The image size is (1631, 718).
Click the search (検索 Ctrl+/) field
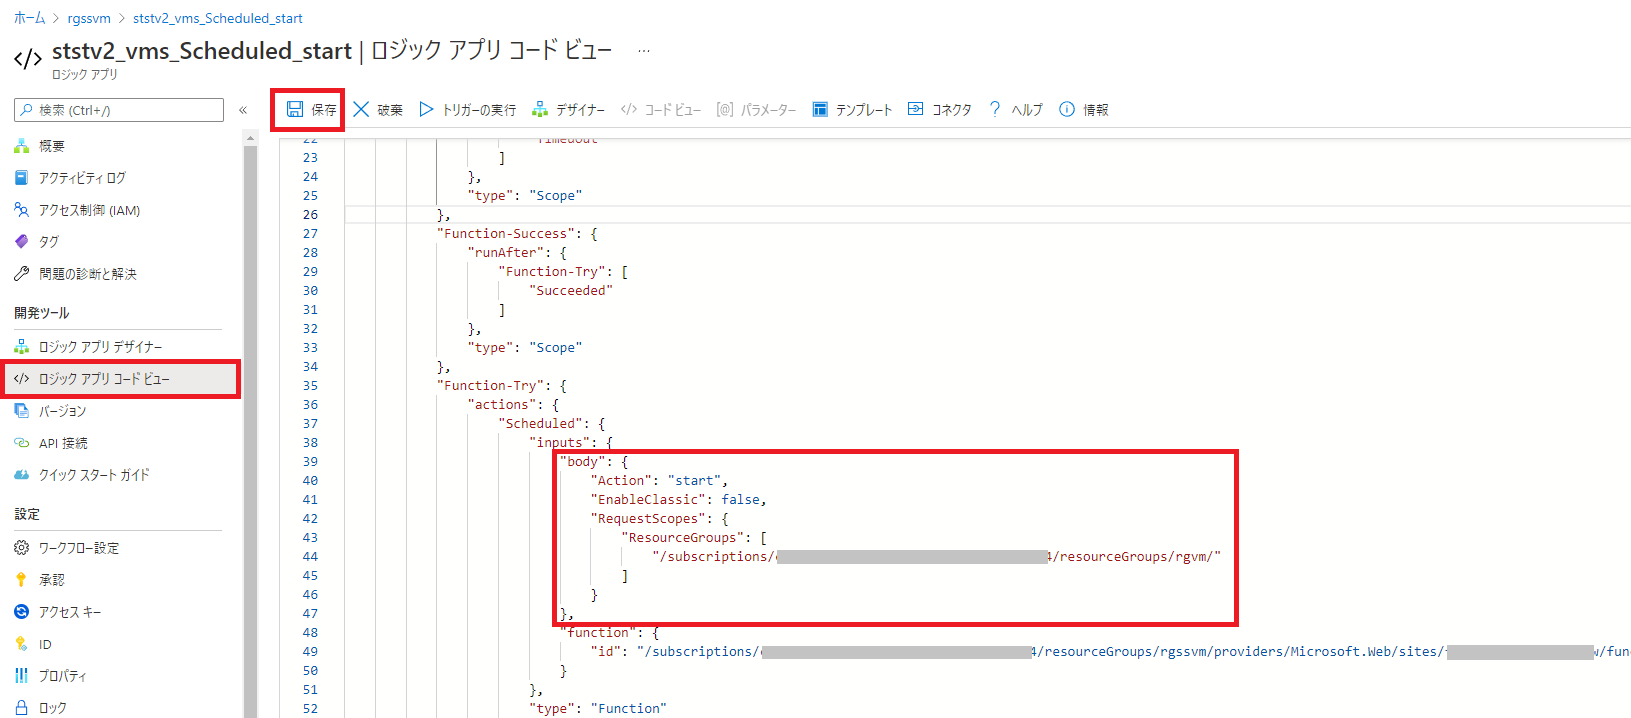point(119,110)
